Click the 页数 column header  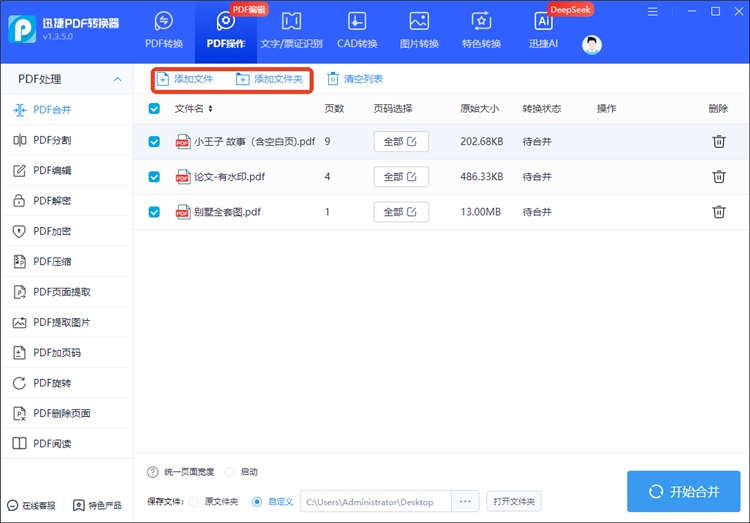click(x=334, y=109)
